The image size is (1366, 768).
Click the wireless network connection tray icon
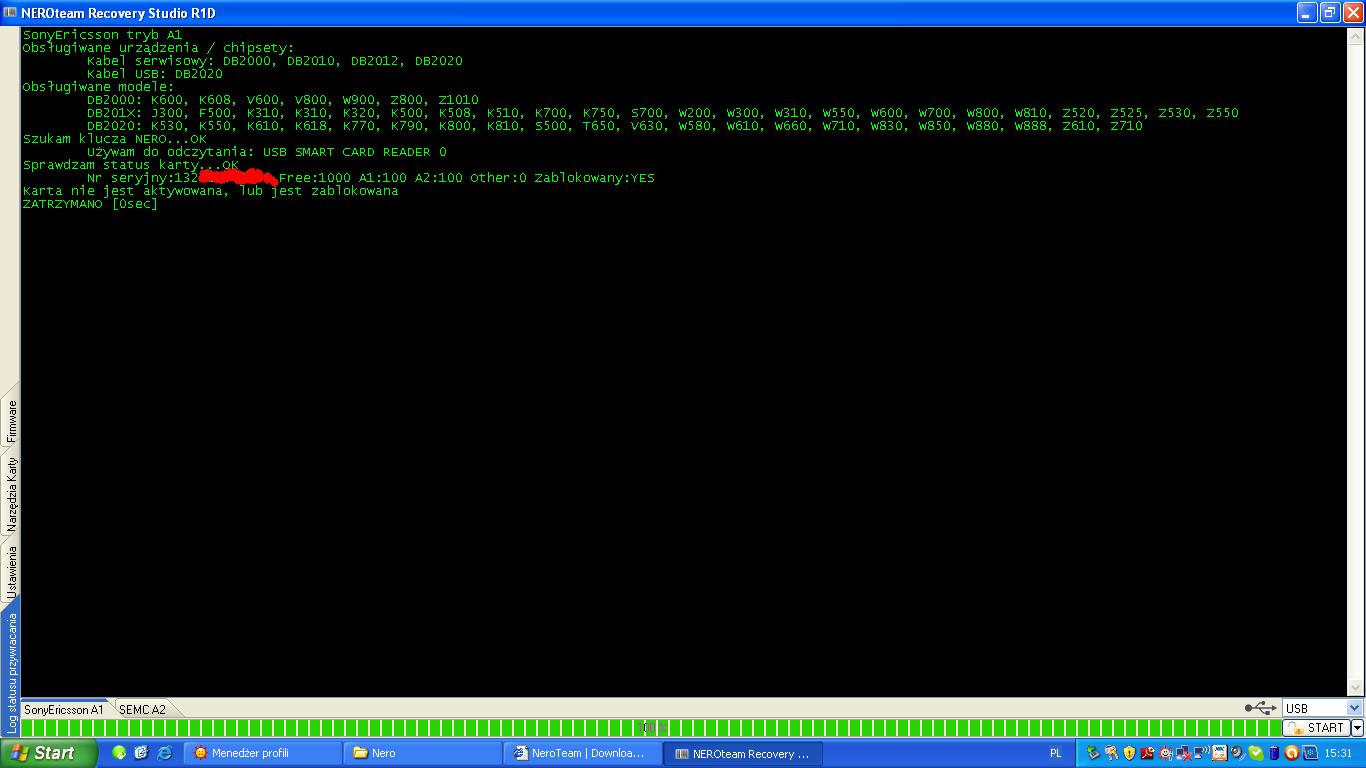coord(1201,753)
